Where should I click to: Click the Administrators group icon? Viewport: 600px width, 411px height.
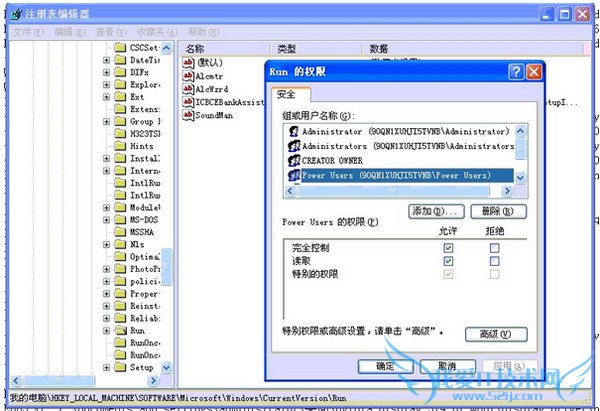point(294,146)
